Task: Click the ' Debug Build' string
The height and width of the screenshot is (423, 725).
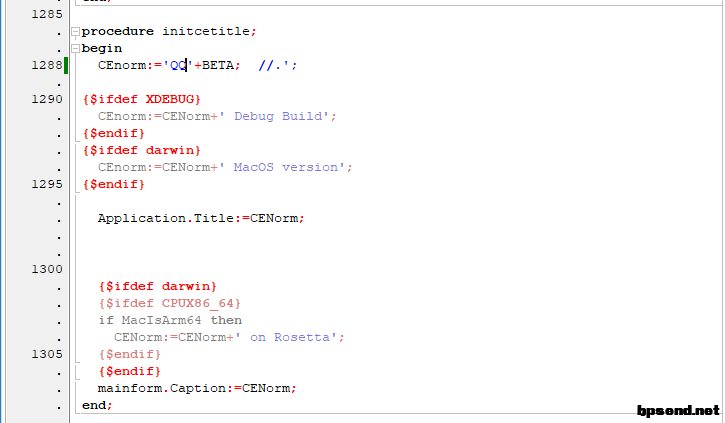Action: 277,116
